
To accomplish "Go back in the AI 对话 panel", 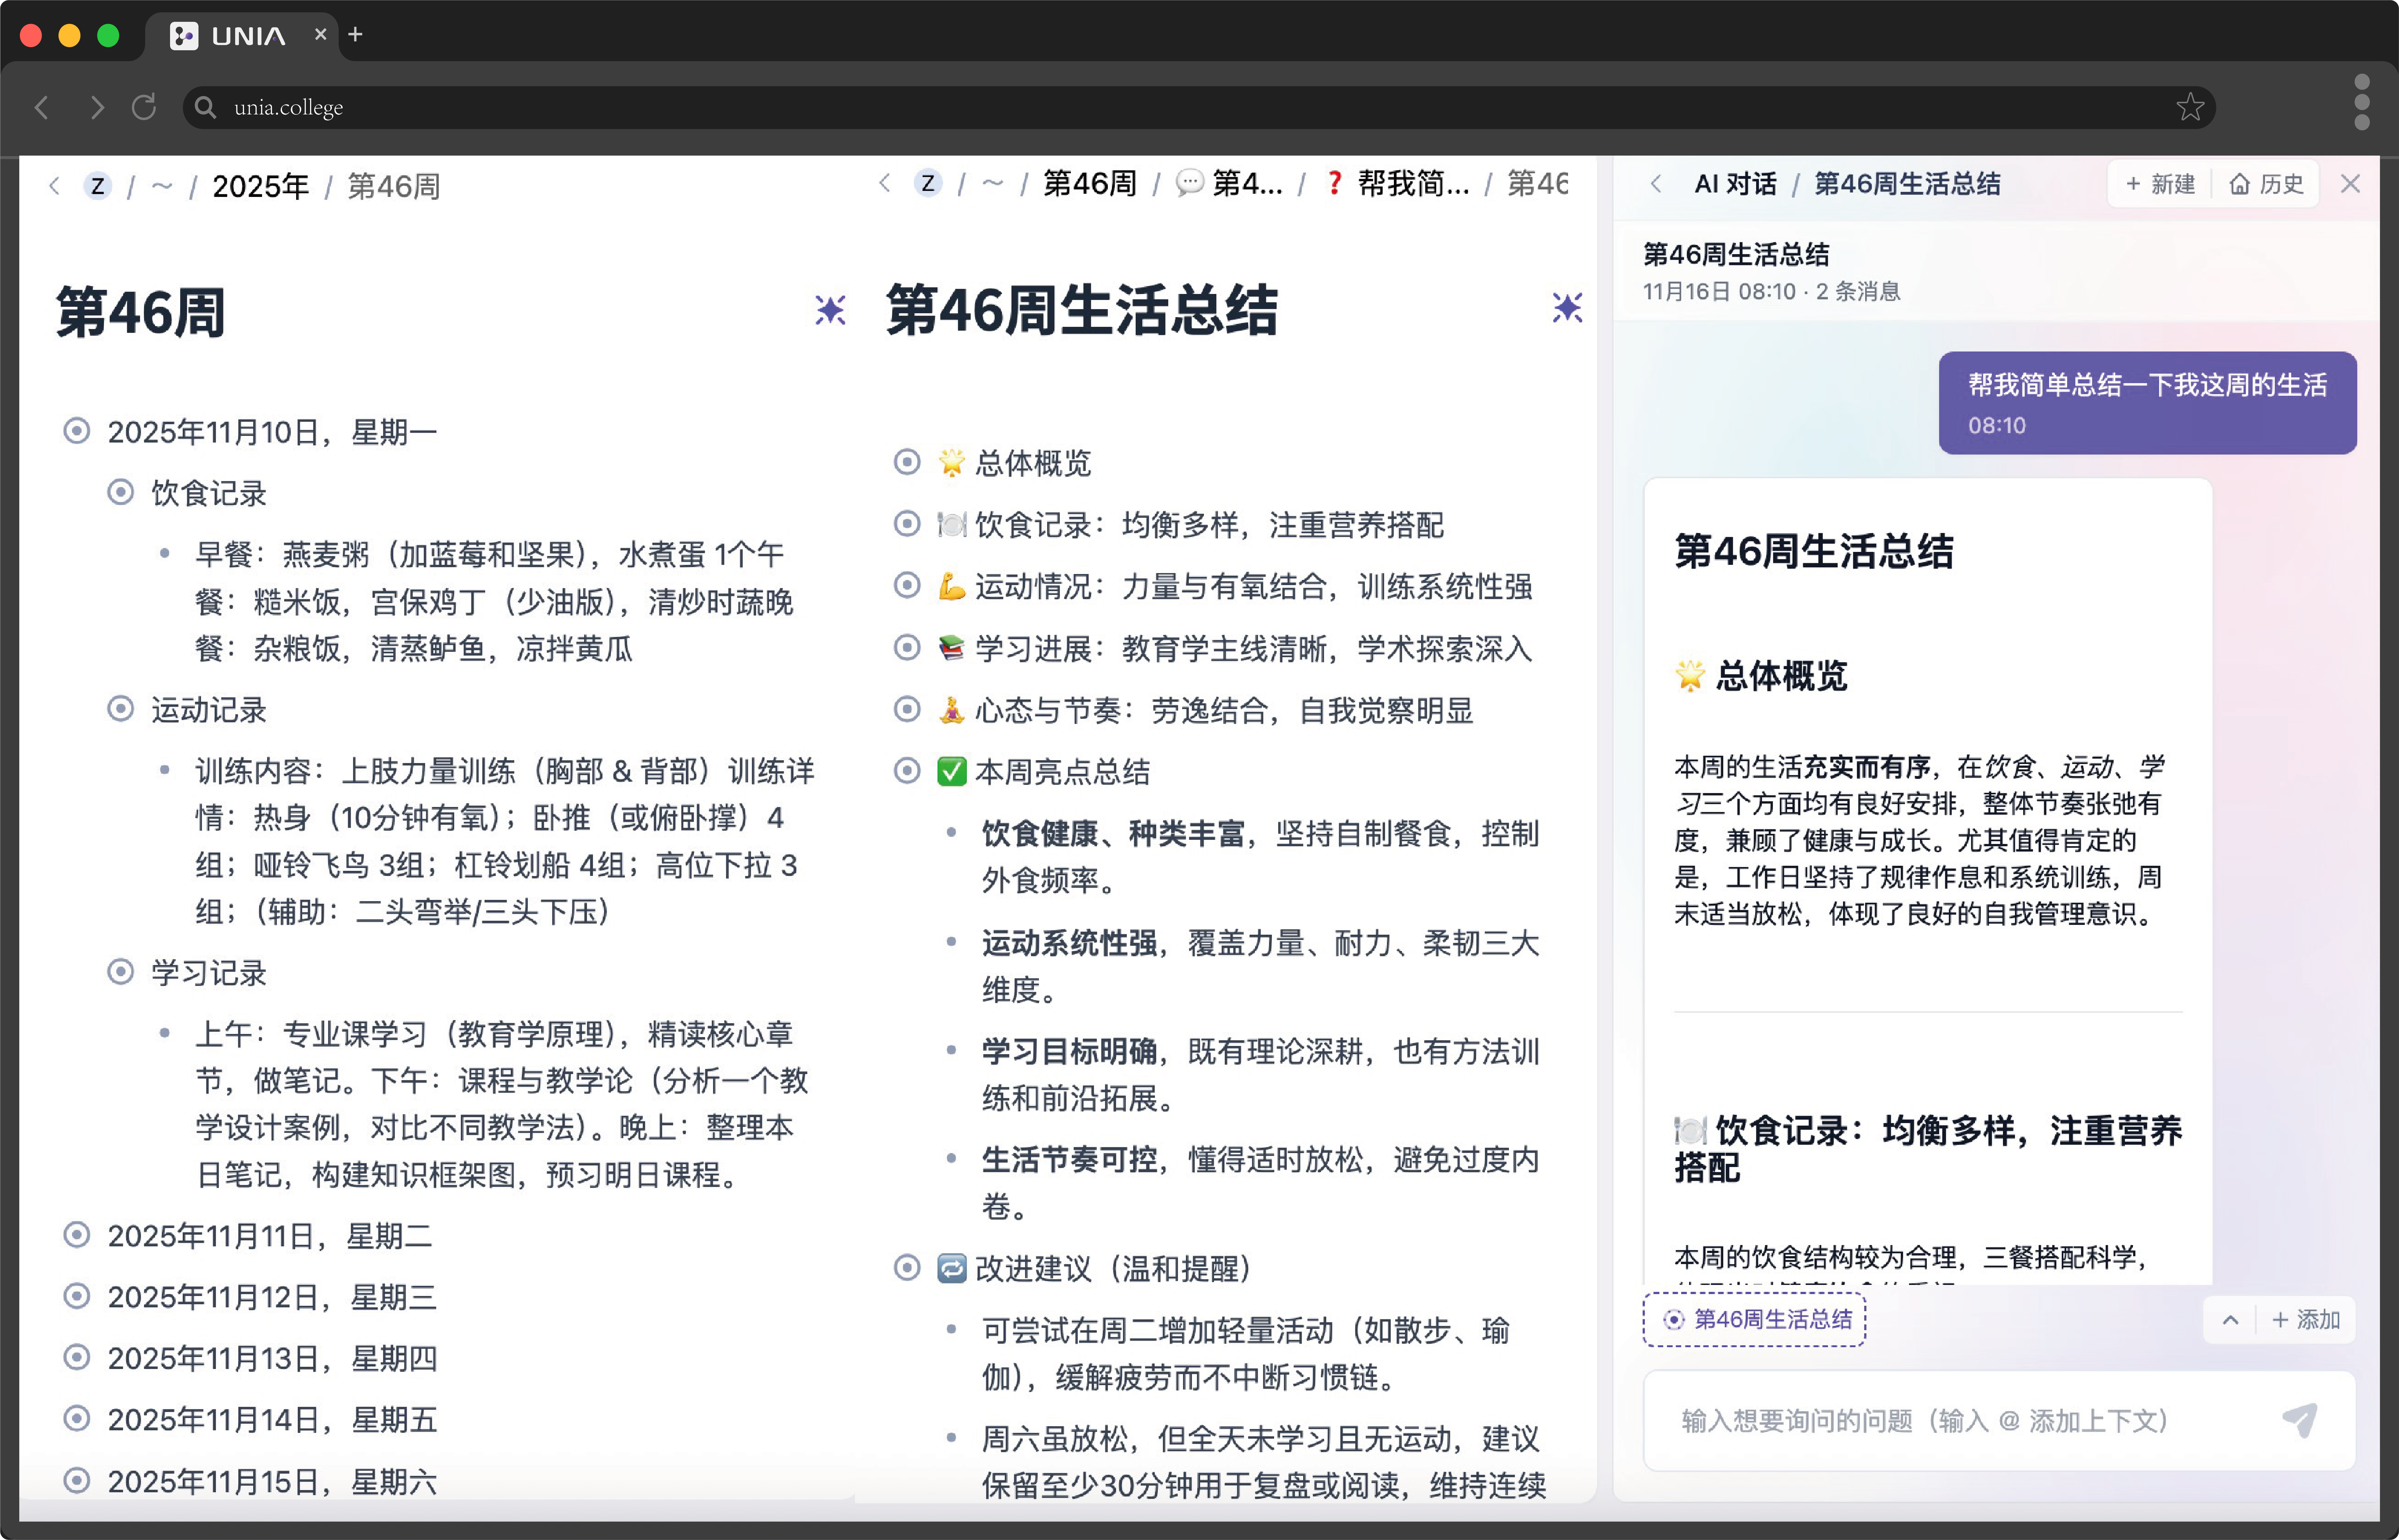I will point(1656,184).
